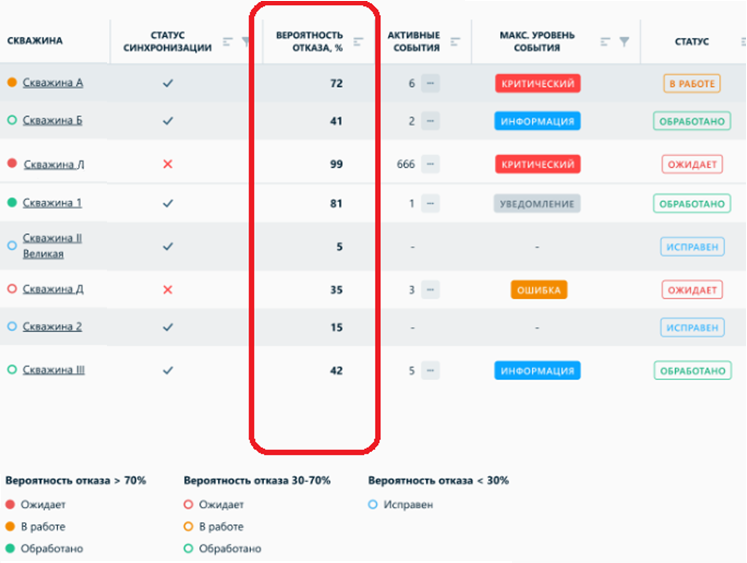Open Скважина Л well link
The width and height of the screenshot is (747, 563).
pos(54,164)
